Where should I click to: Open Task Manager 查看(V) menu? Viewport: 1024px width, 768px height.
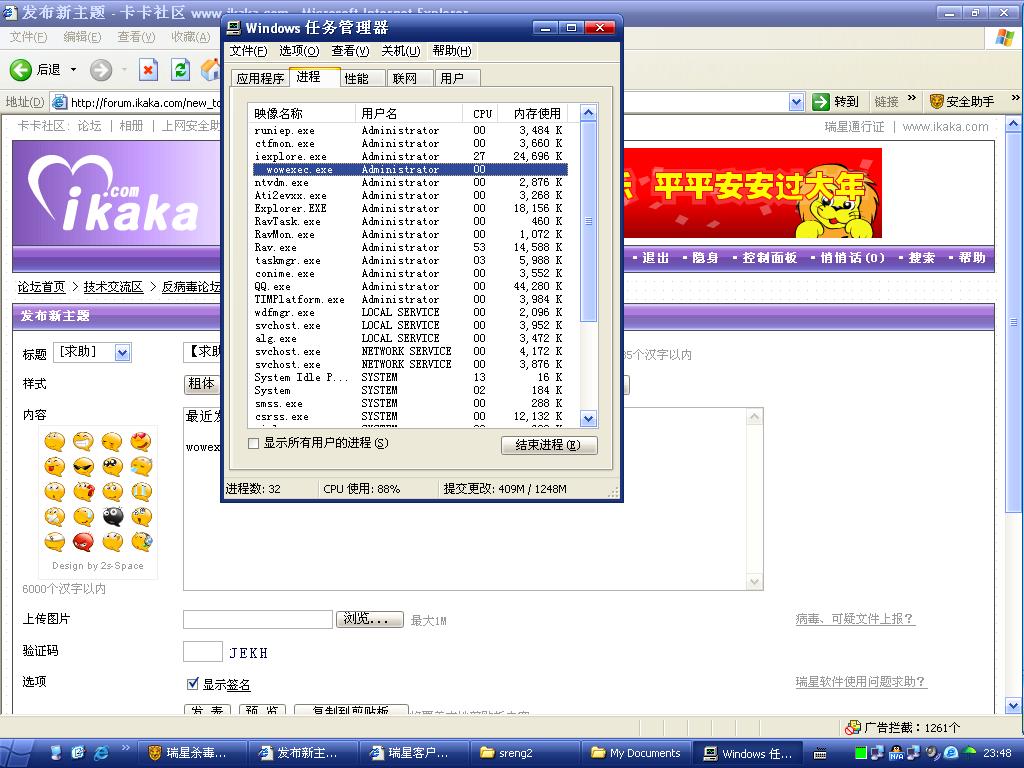[x=350, y=51]
